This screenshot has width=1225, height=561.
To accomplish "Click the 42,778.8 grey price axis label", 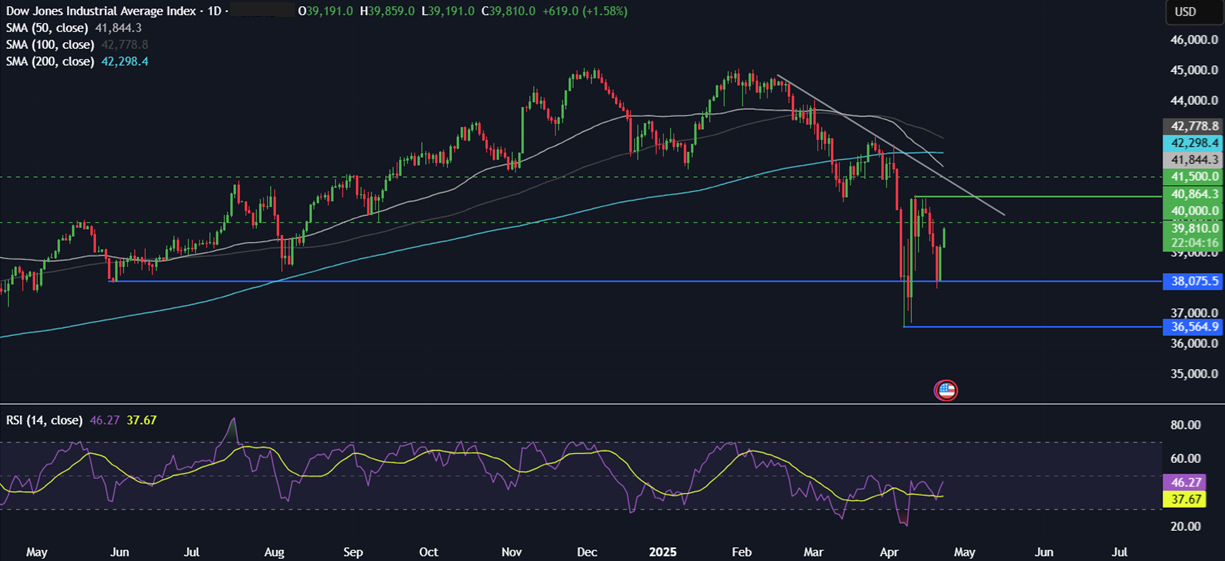I will click(1192, 126).
